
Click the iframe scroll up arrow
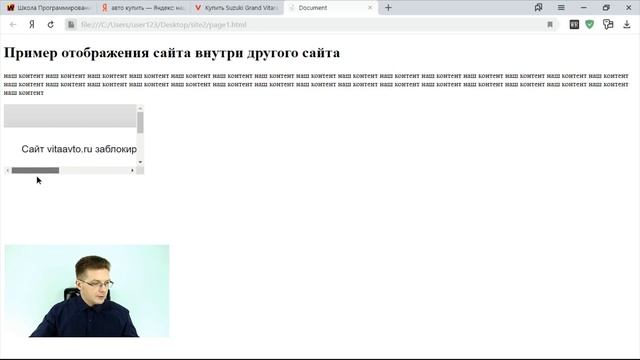140,108
